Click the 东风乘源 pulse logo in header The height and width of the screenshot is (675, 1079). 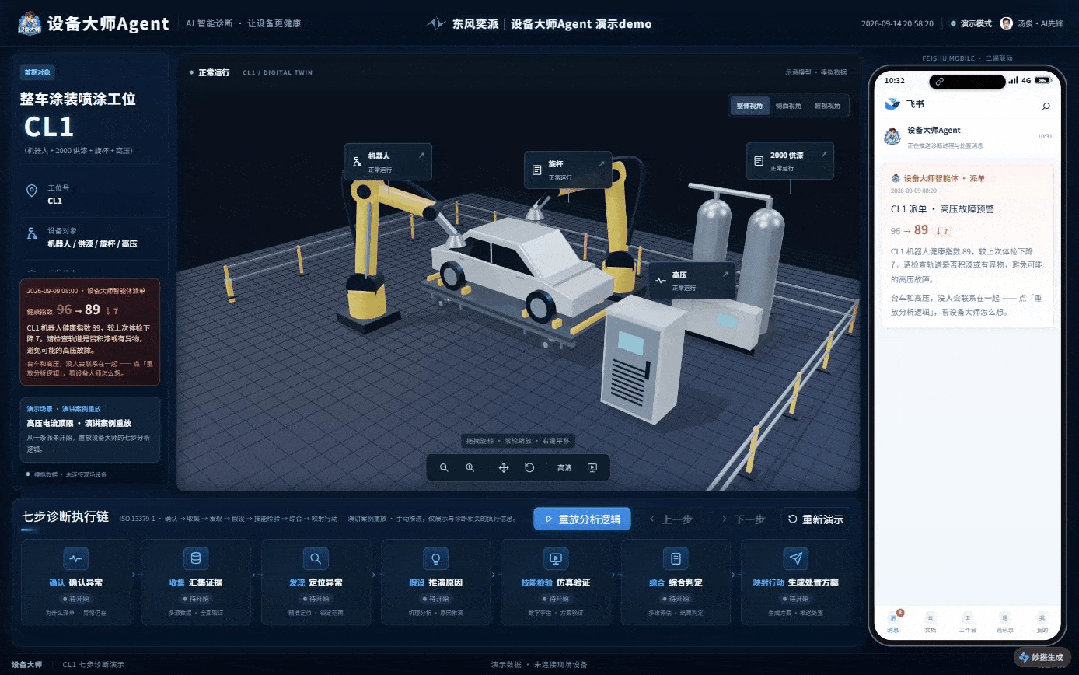click(436, 23)
